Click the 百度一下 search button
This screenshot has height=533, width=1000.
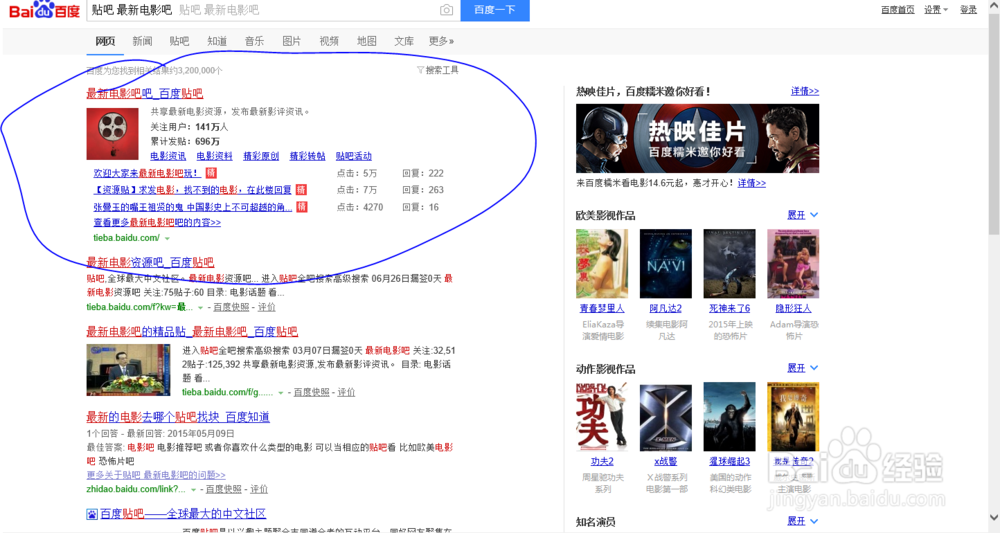[x=495, y=10]
